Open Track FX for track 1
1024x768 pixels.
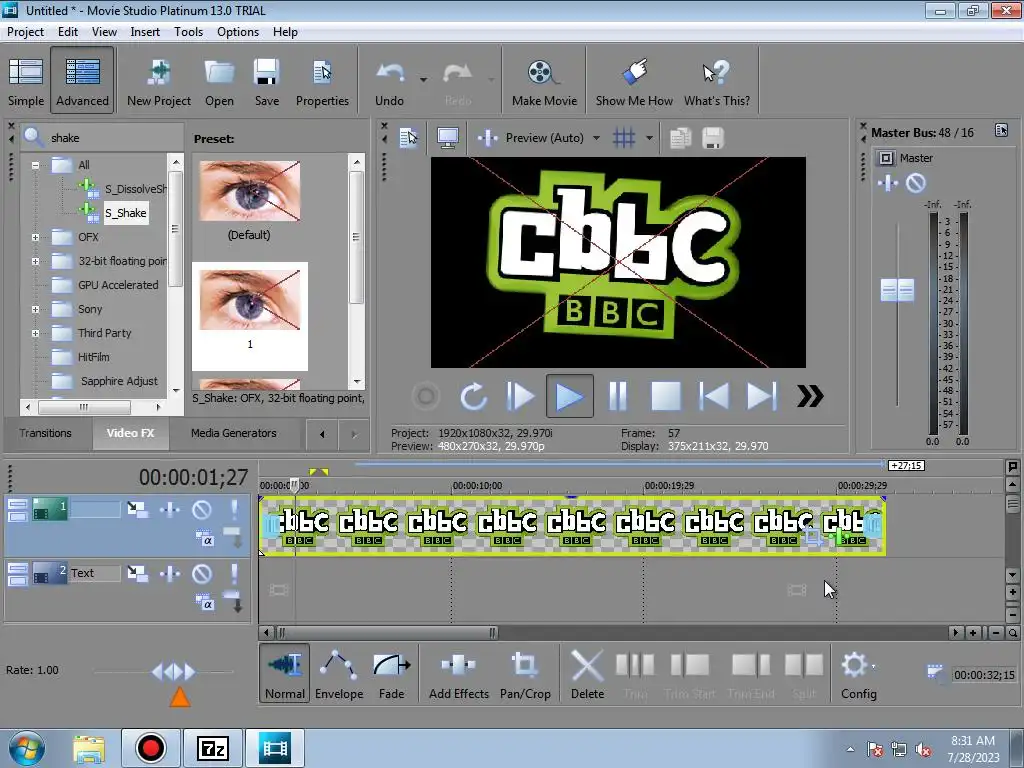pyautogui.click(x=170, y=509)
